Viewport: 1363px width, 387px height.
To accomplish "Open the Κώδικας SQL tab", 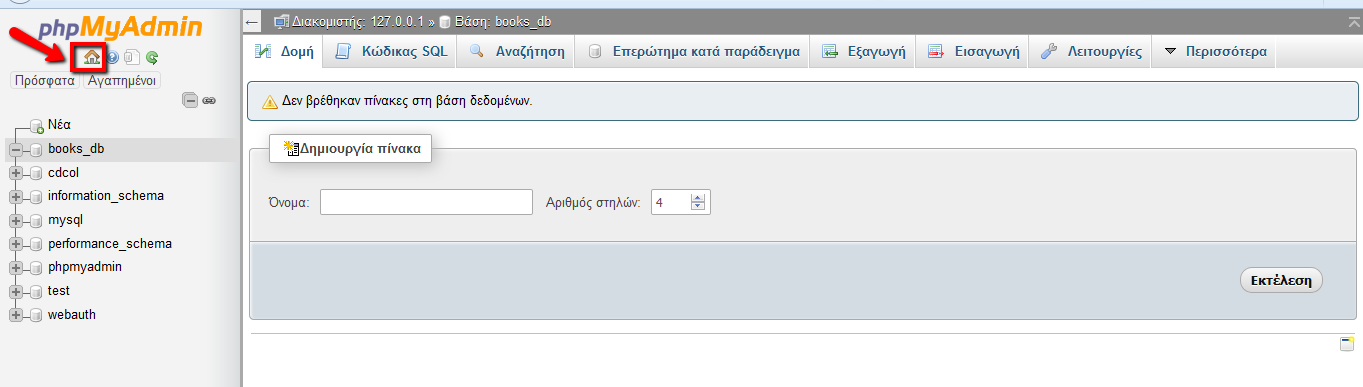I will 390,52.
